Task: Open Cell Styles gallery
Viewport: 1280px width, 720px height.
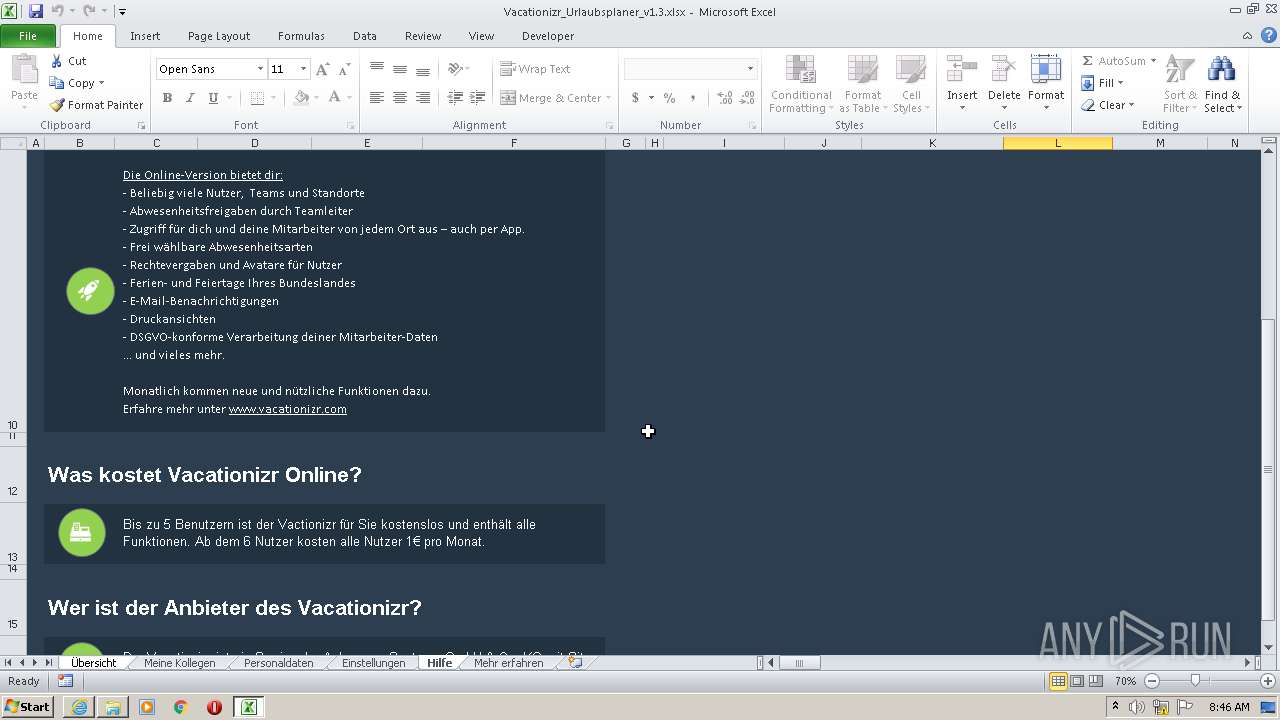Action: (x=909, y=84)
